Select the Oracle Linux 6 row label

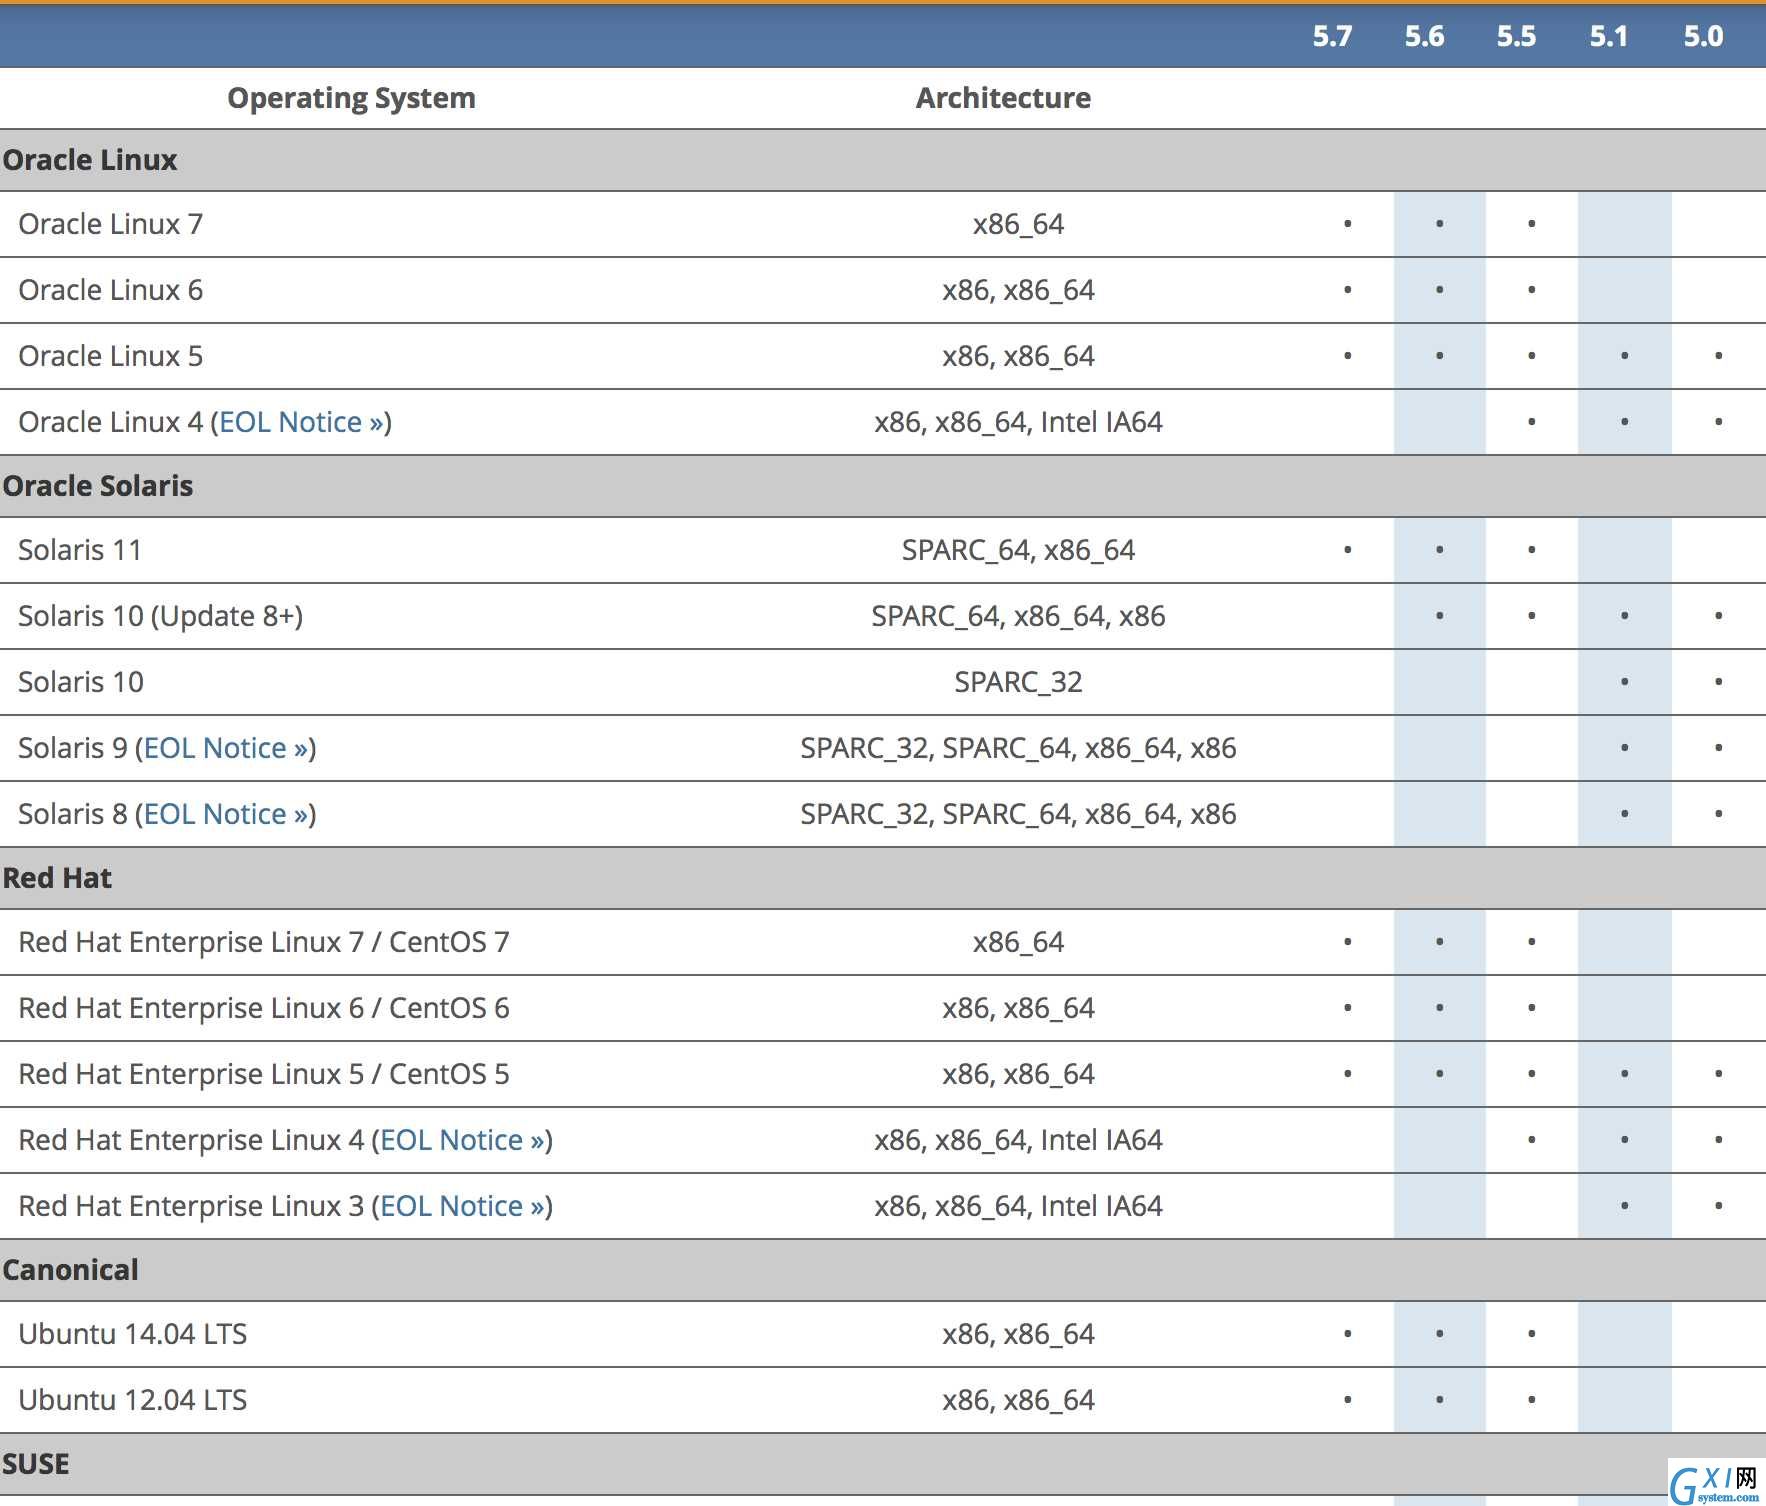click(111, 290)
